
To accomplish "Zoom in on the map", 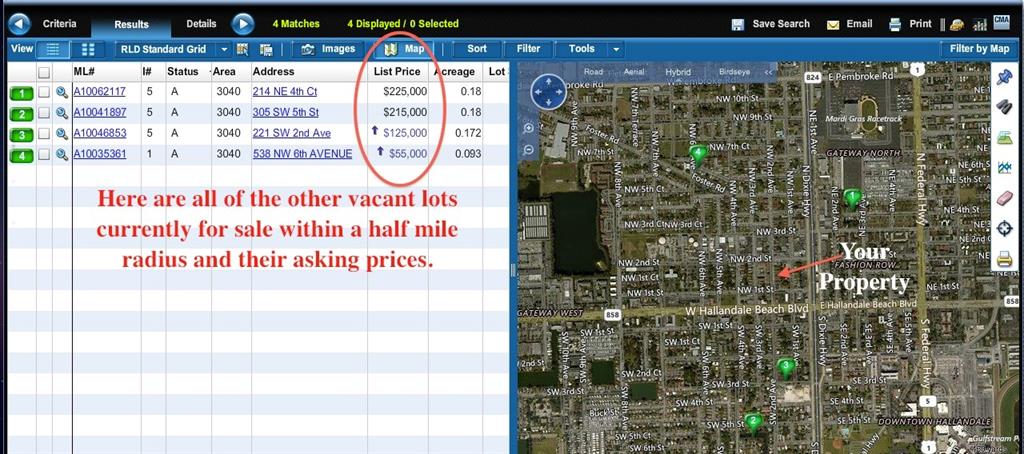I will pos(528,128).
